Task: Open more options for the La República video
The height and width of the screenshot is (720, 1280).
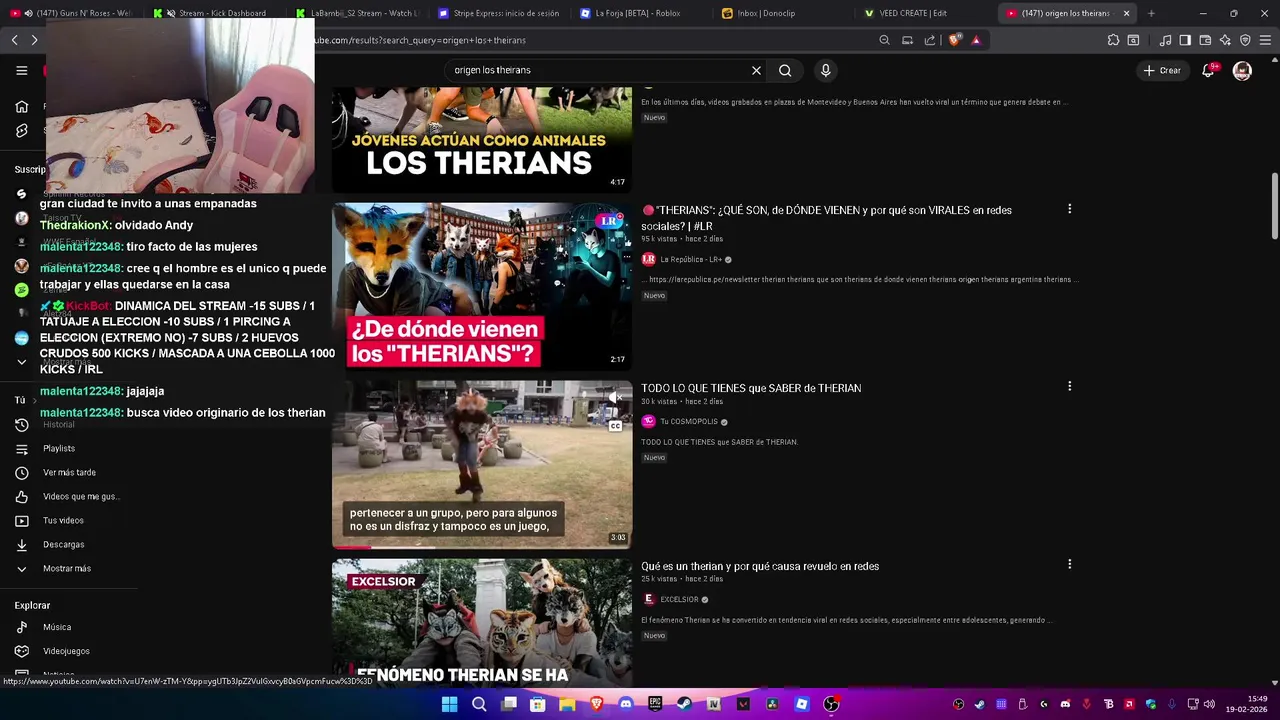Action: [1069, 209]
